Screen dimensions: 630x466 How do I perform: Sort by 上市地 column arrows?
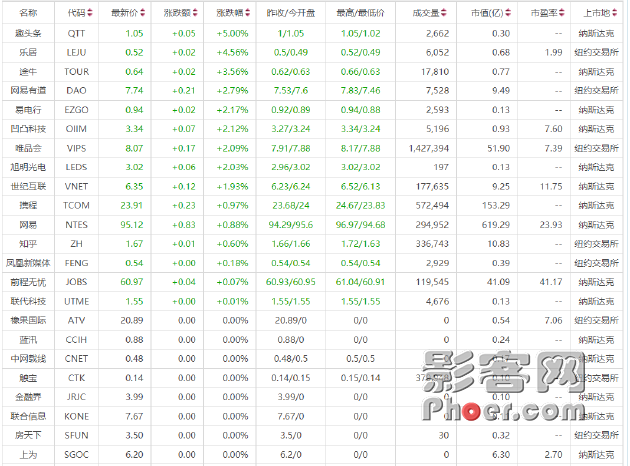[615, 13]
